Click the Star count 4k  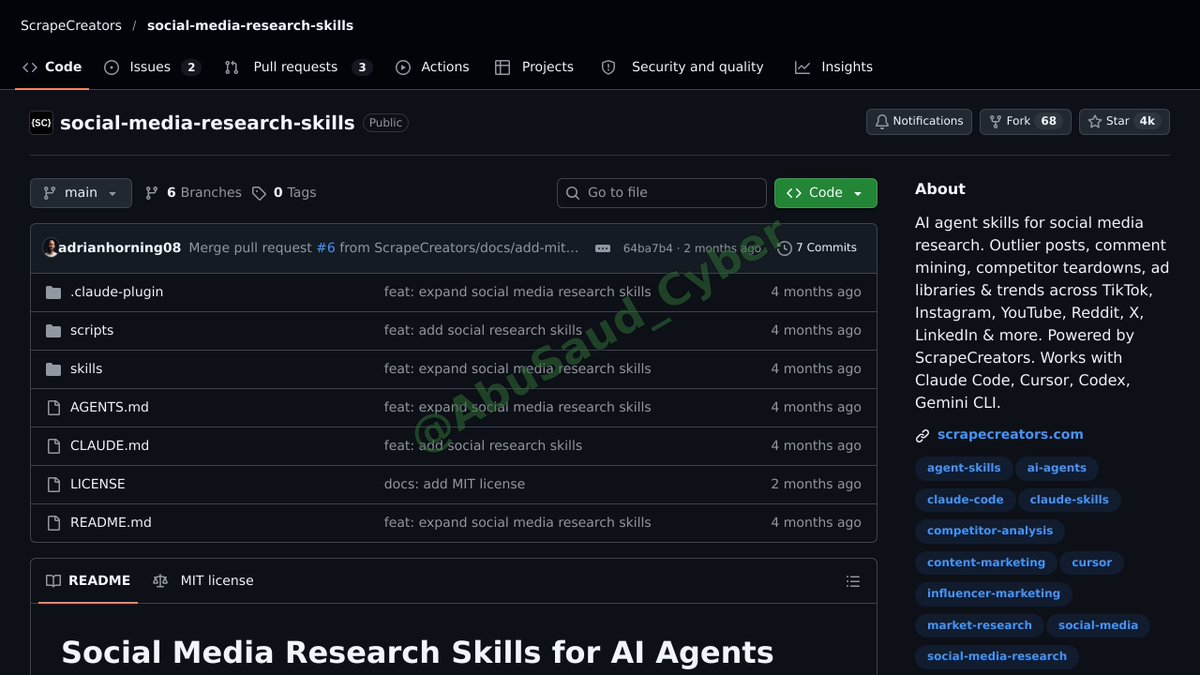(x=1147, y=121)
